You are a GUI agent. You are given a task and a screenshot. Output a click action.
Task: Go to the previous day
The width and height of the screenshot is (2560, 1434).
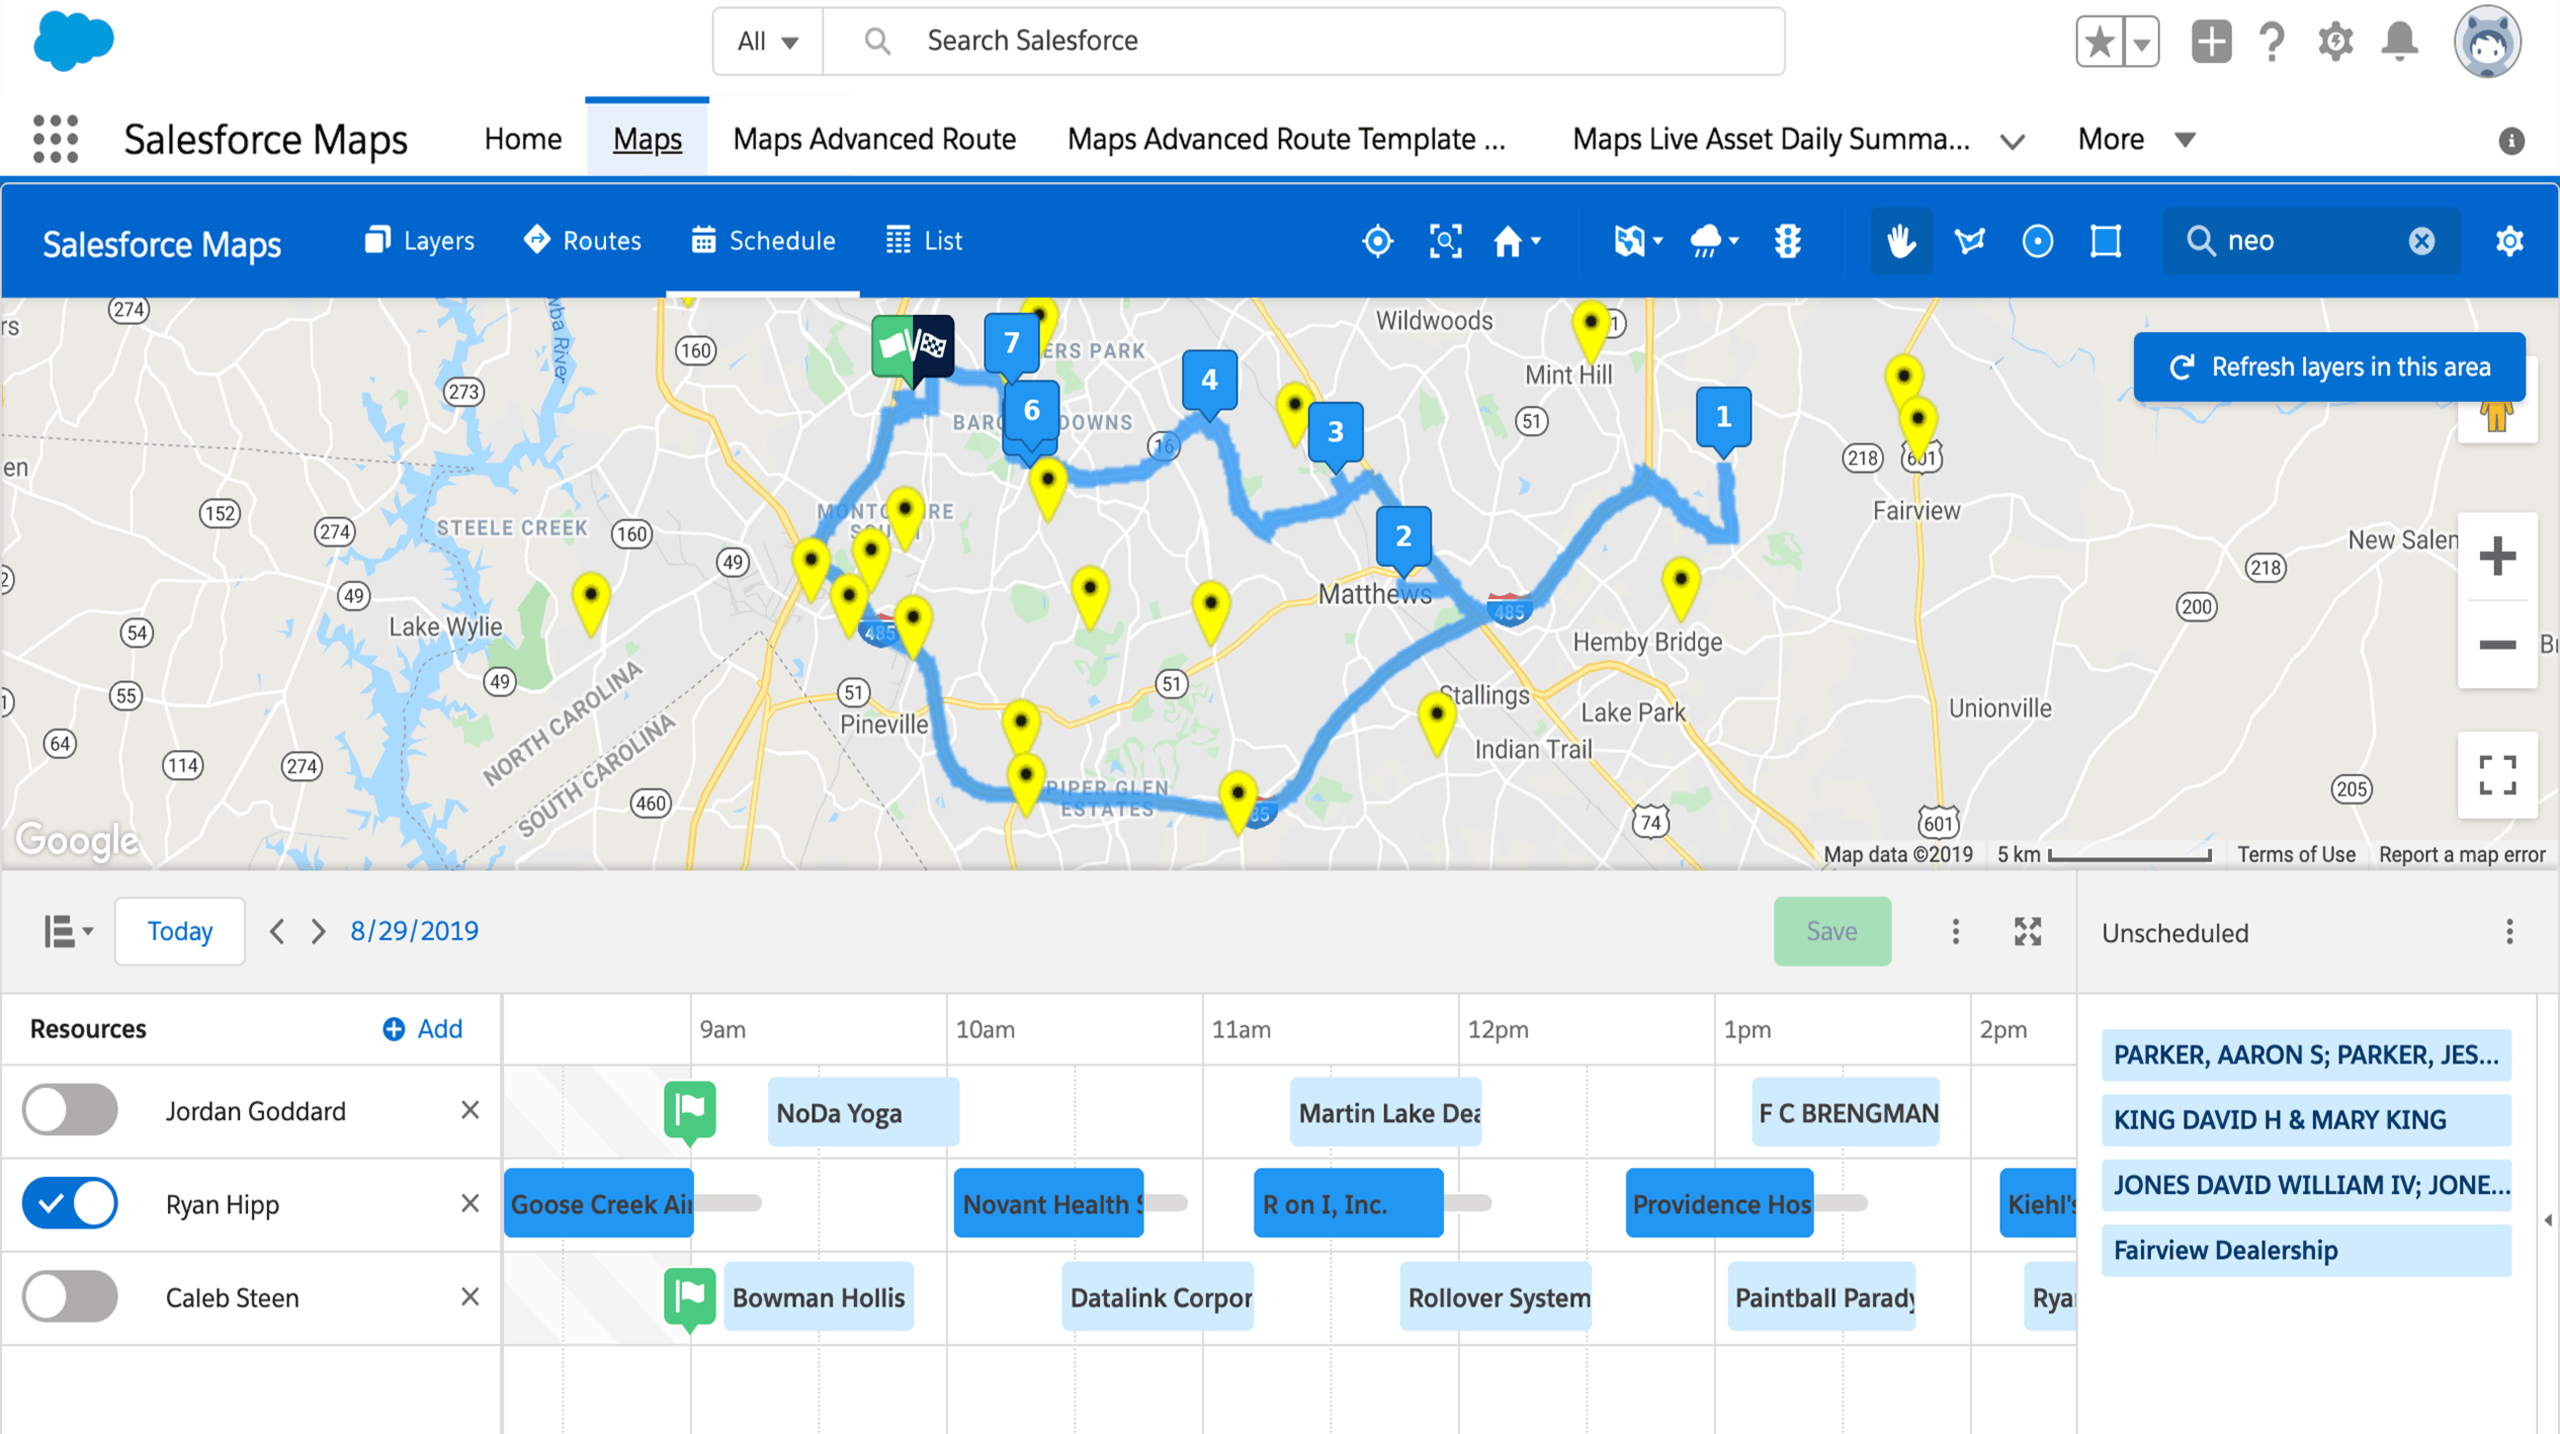(x=277, y=931)
